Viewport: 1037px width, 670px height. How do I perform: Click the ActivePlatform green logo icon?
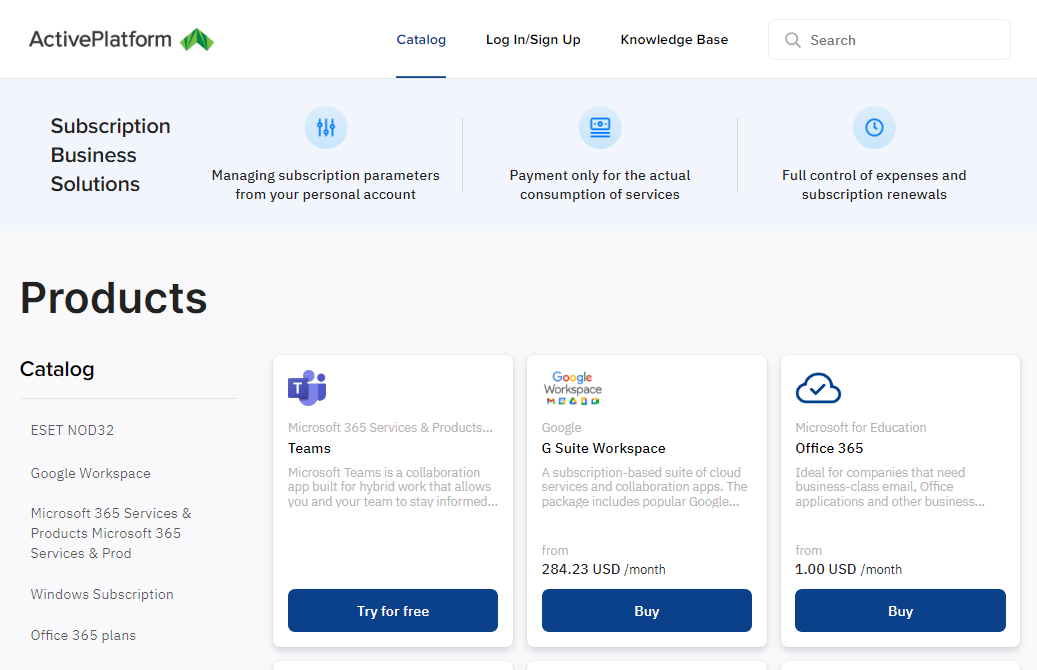pos(197,40)
